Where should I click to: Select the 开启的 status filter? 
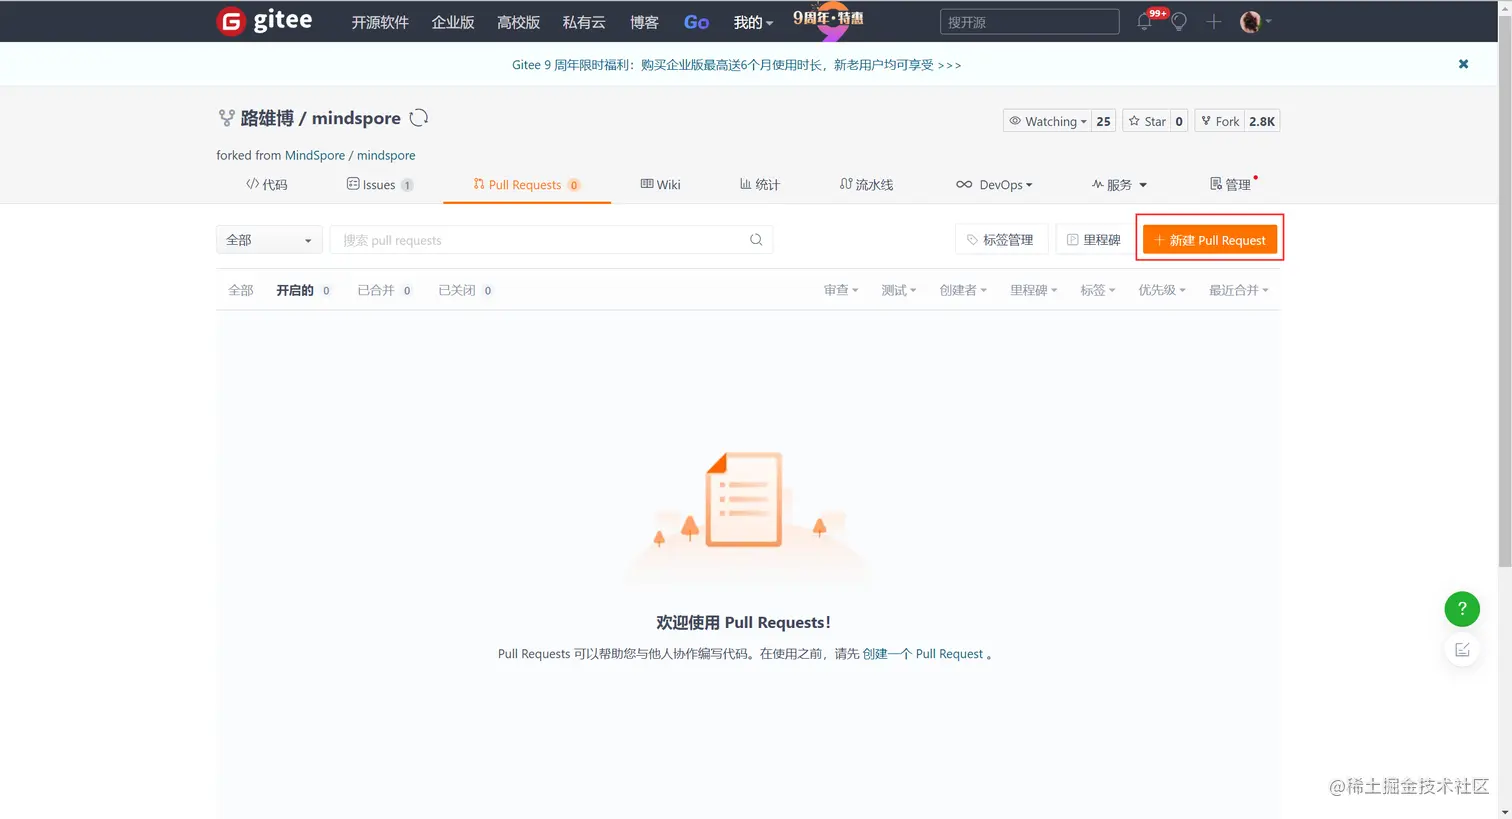click(x=304, y=290)
